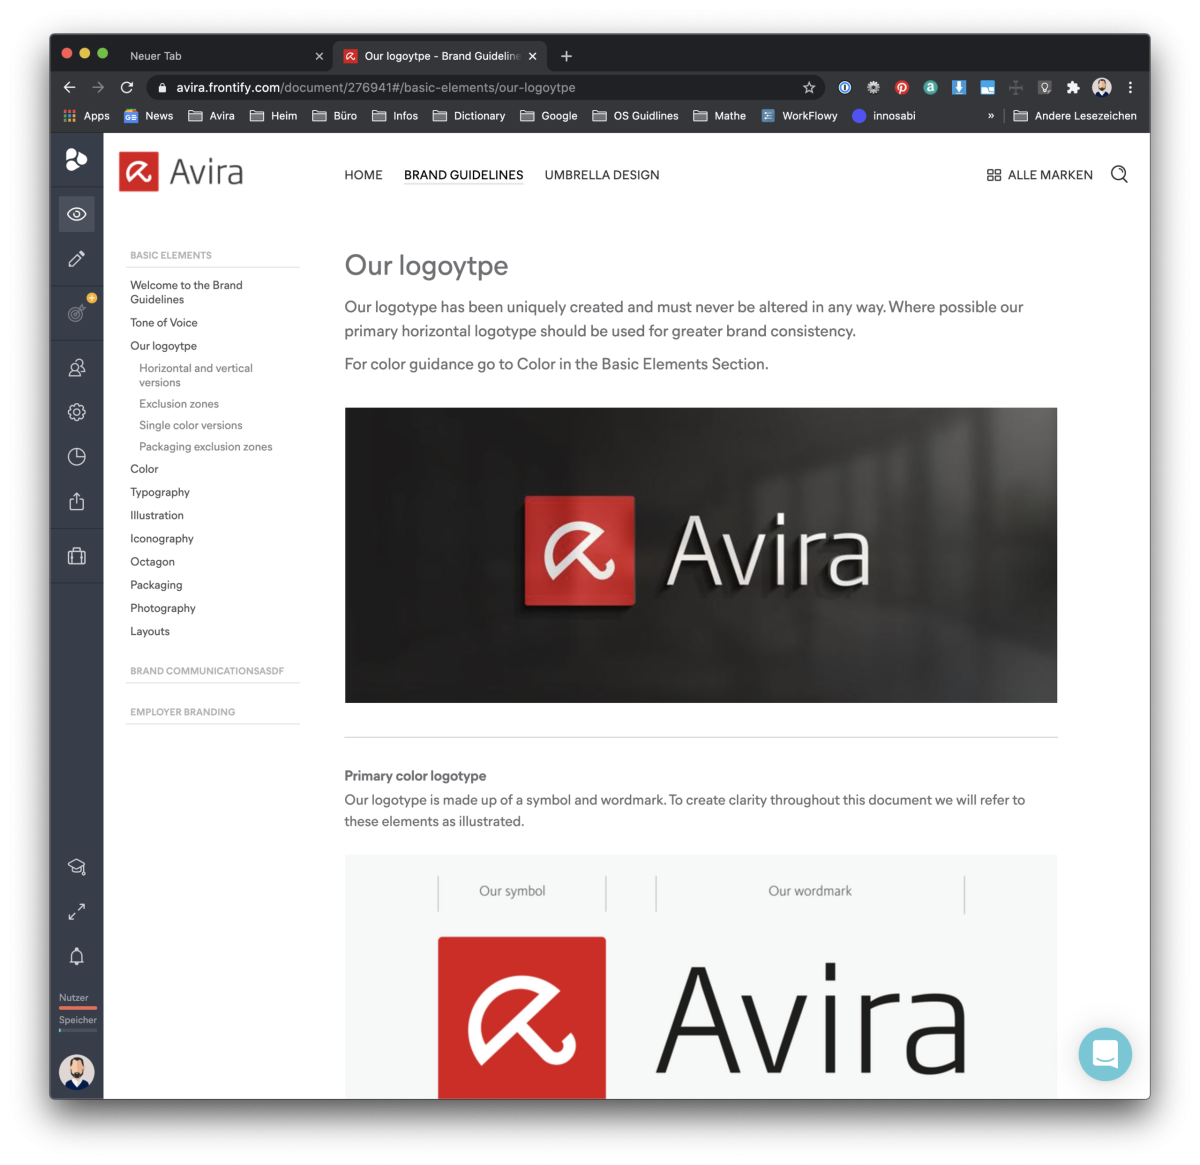Open the user avatar in Frontify sidebar
The height and width of the screenshot is (1165, 1200).
pos(77,1072)
